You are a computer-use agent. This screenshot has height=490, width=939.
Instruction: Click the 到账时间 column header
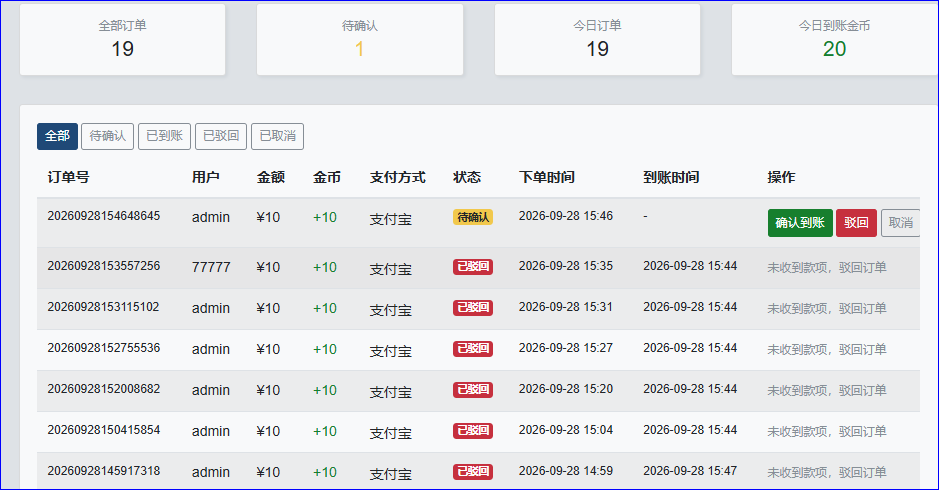tap(671, 177)
